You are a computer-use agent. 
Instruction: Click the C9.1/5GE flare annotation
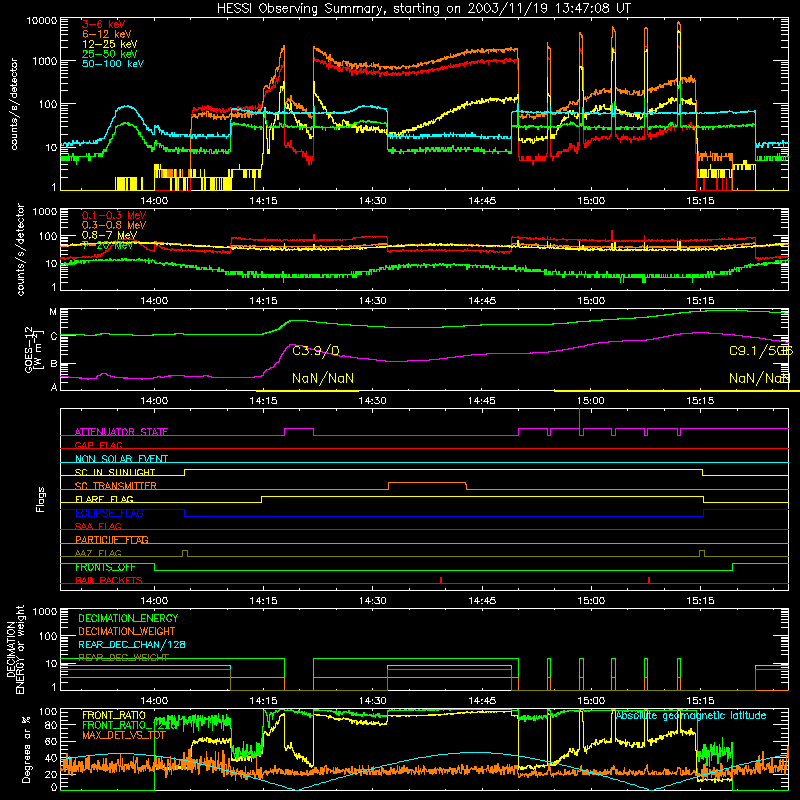point(760,351)
